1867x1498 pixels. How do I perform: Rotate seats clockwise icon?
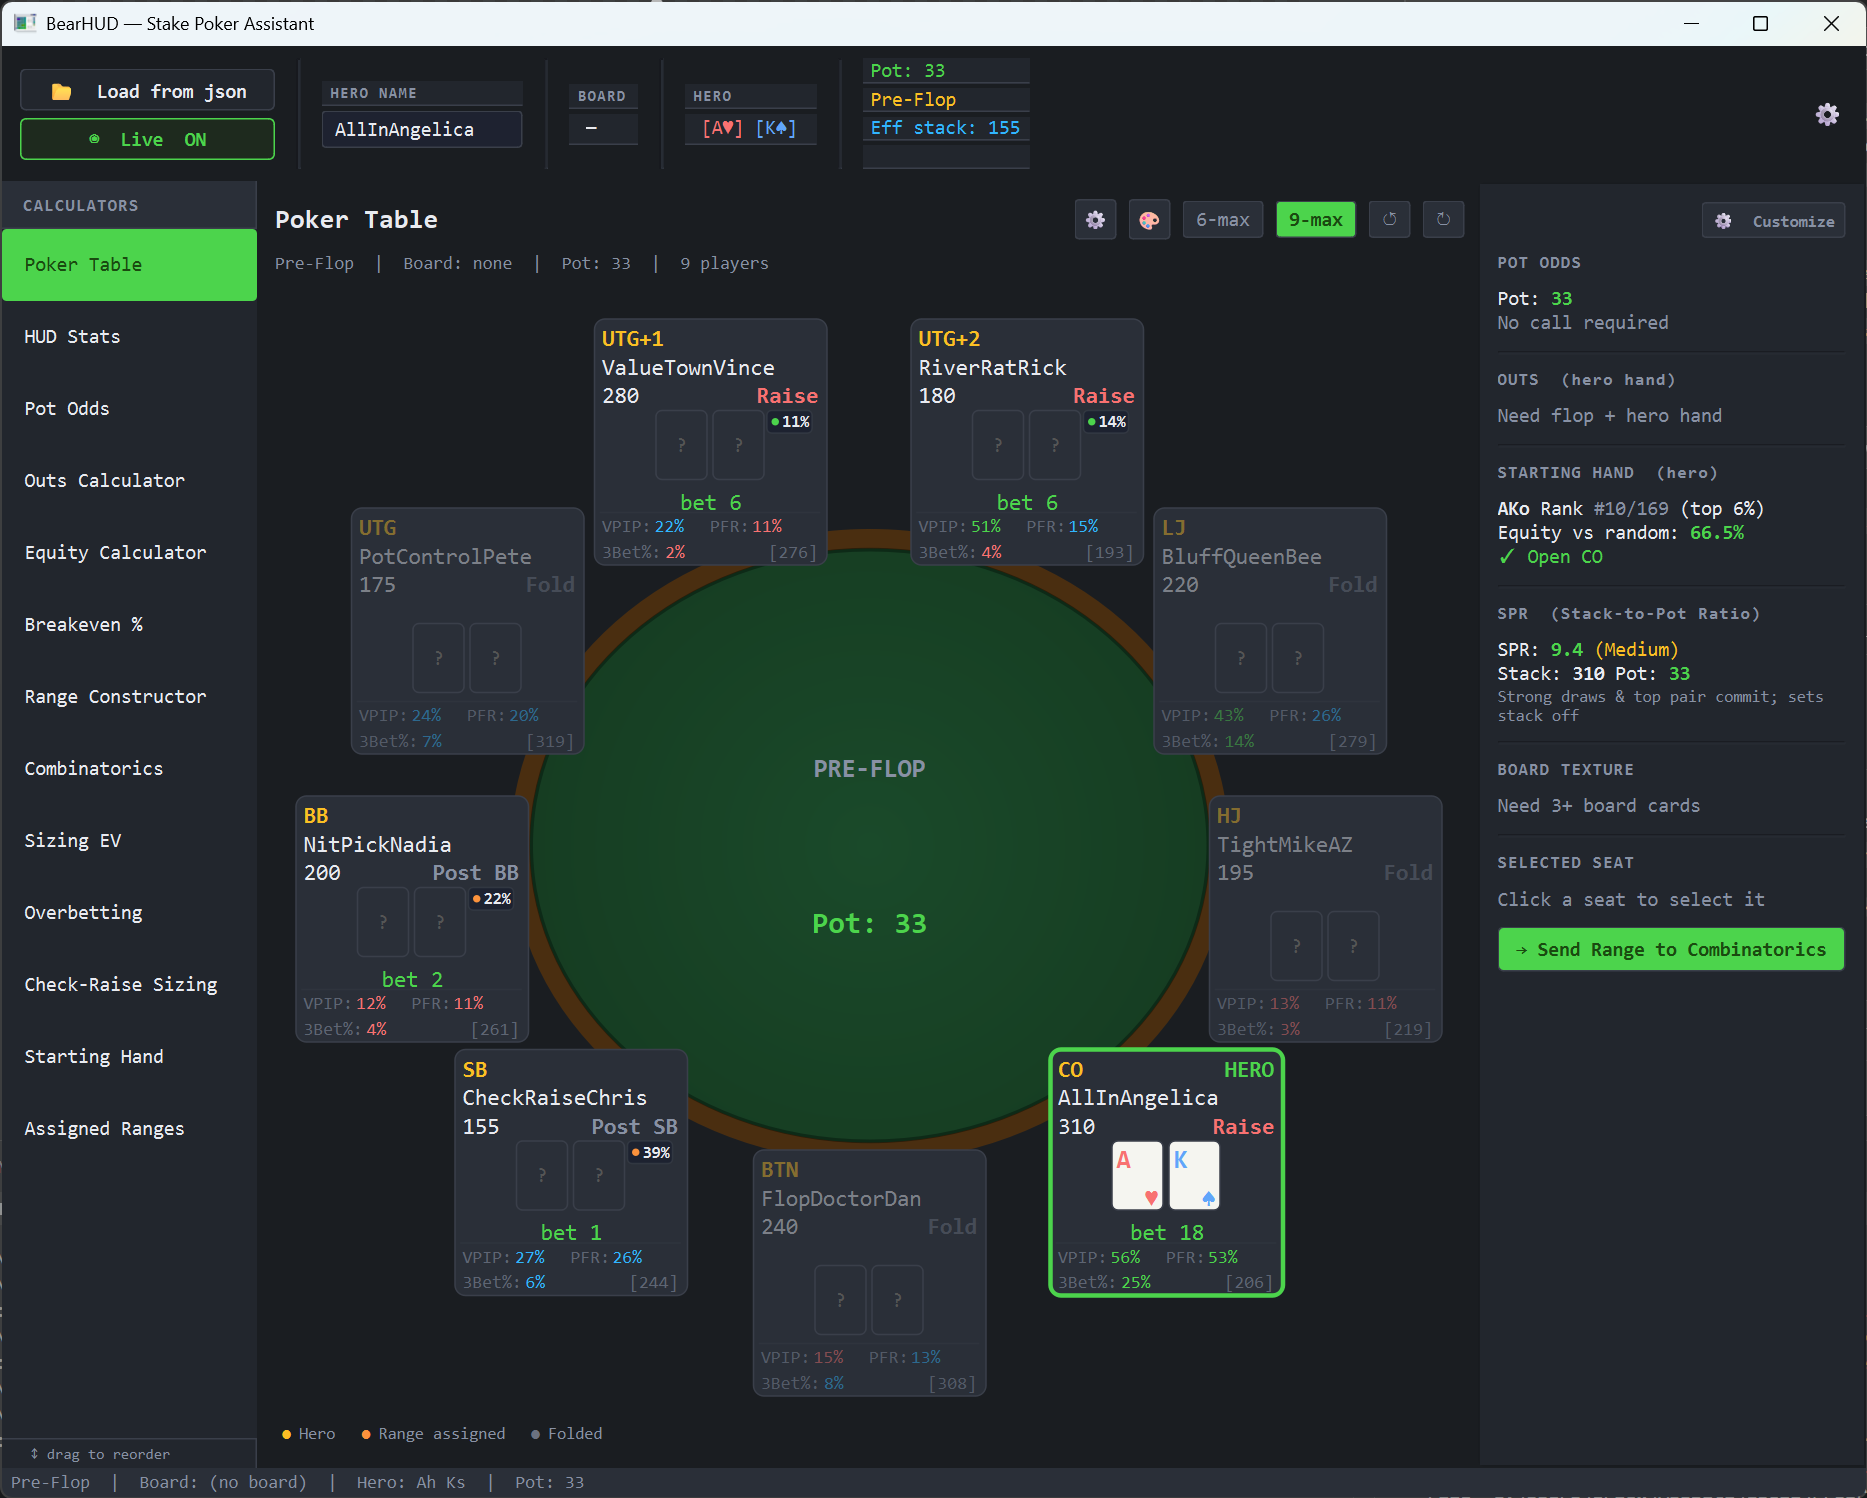pos(1443,220)
